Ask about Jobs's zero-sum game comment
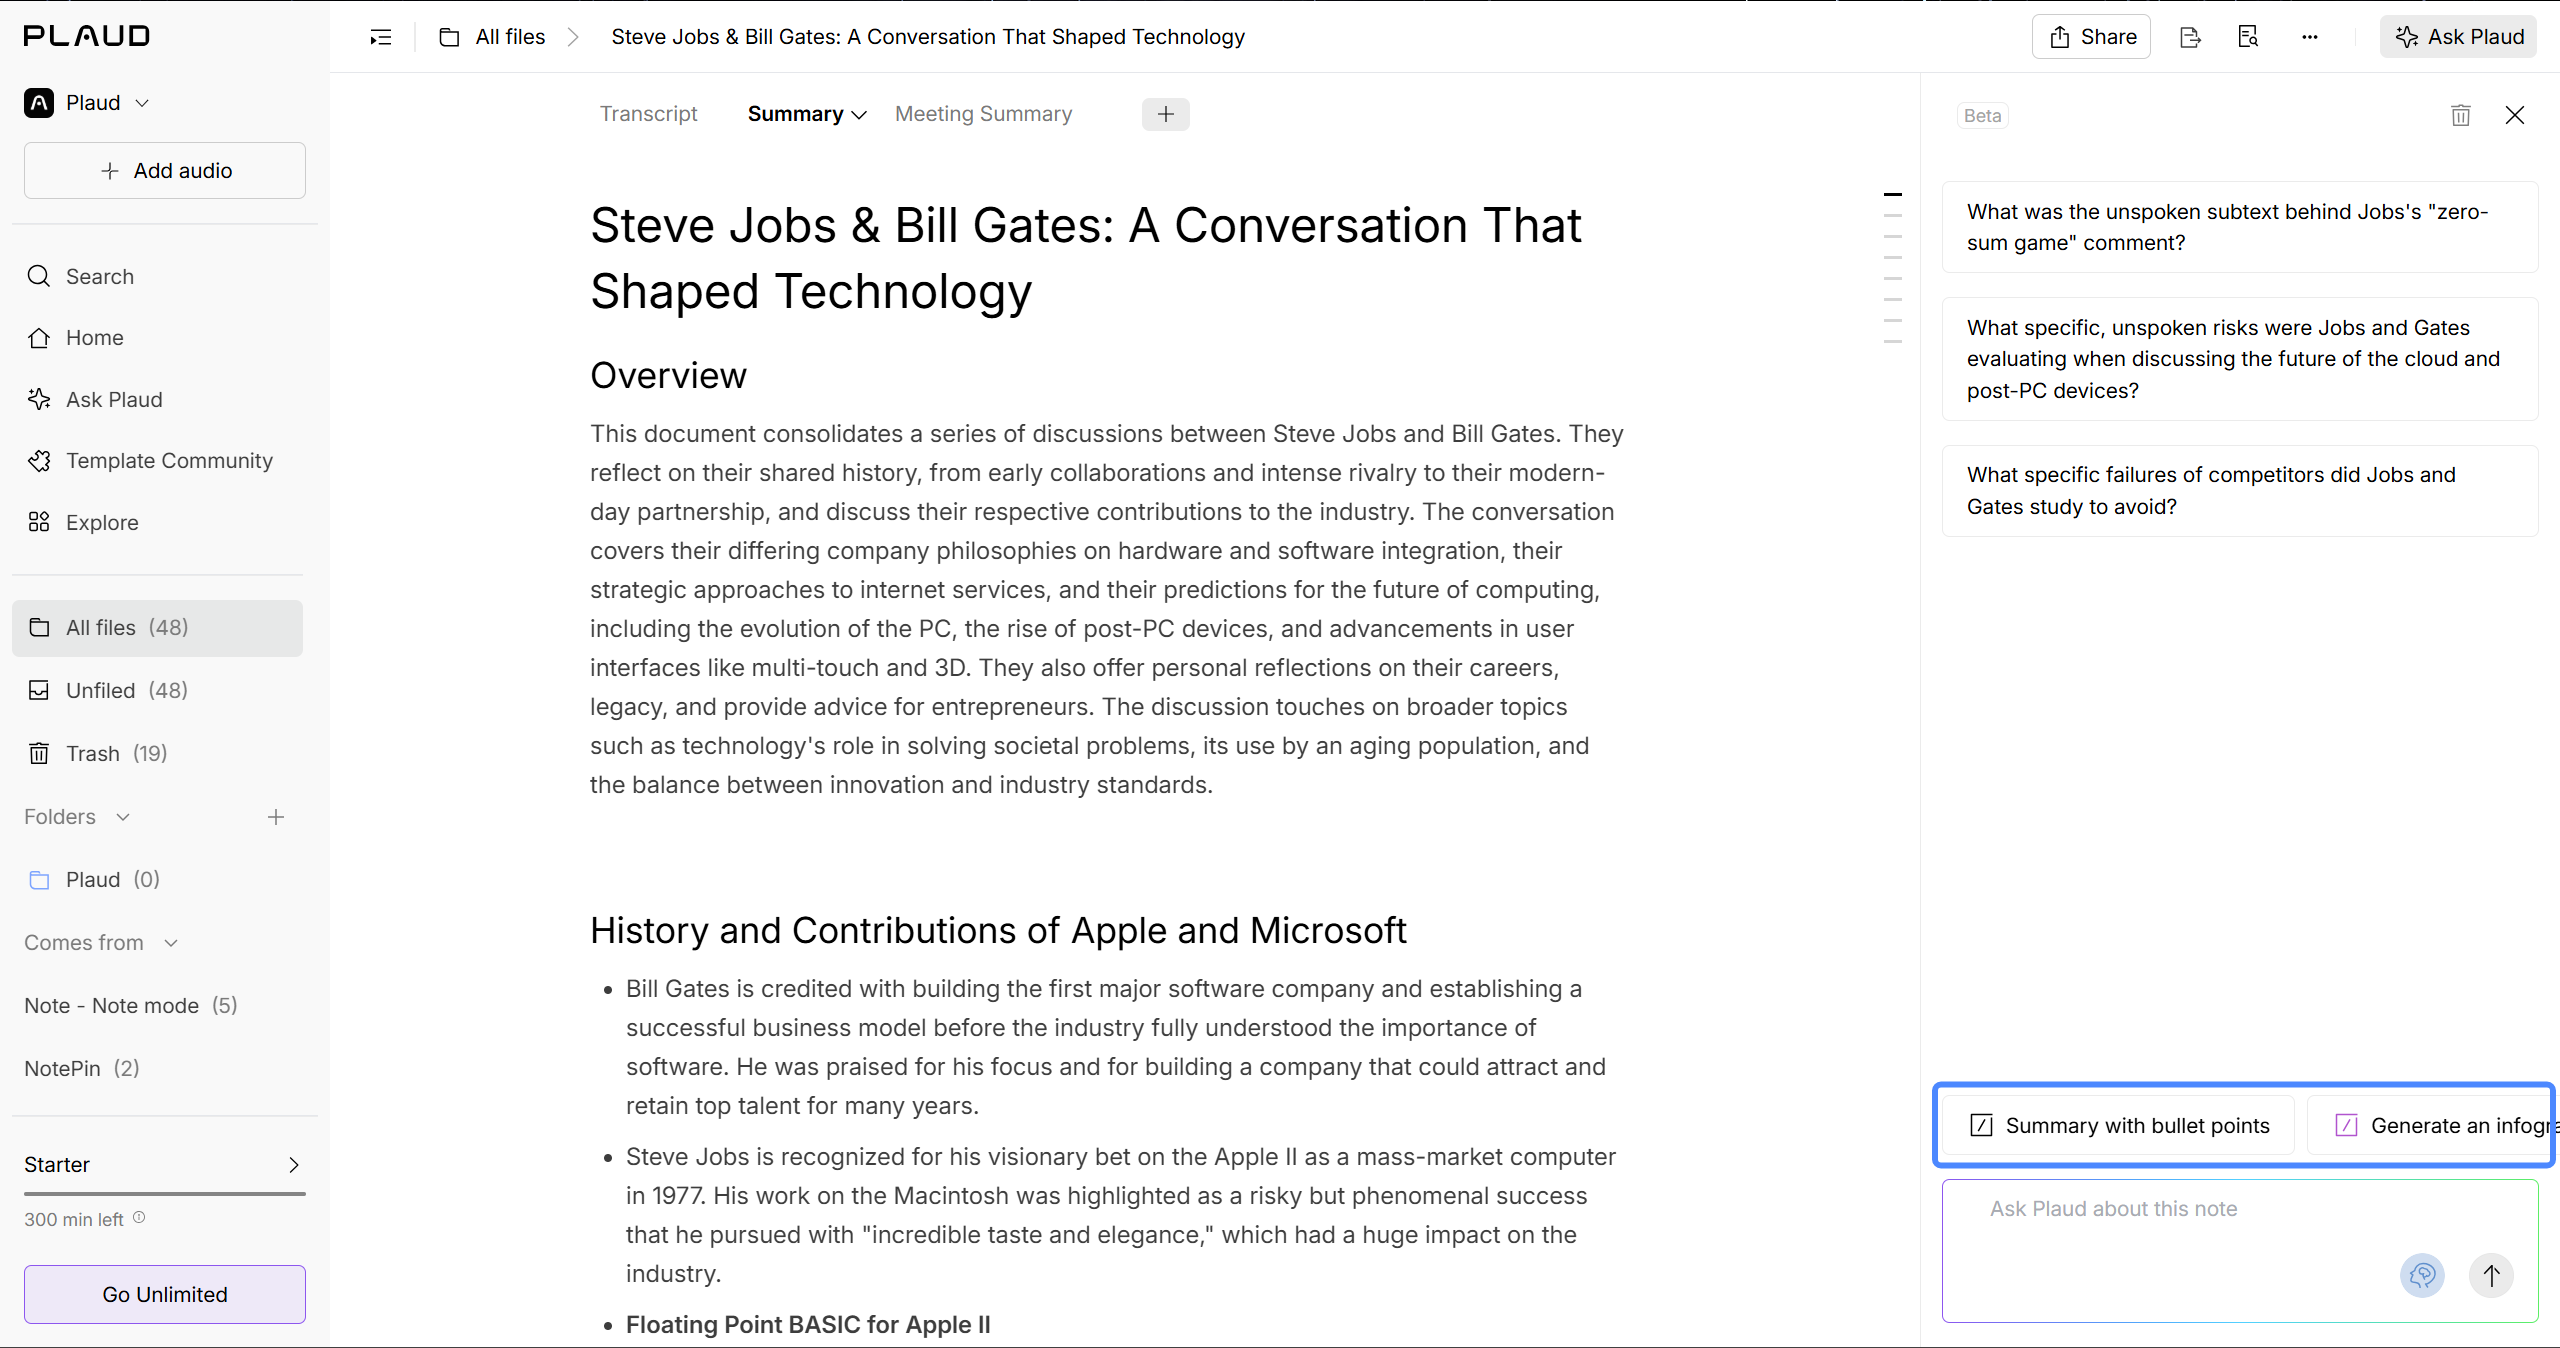This screenshot has width=2560, height=1348. [x=2240, y=227]
